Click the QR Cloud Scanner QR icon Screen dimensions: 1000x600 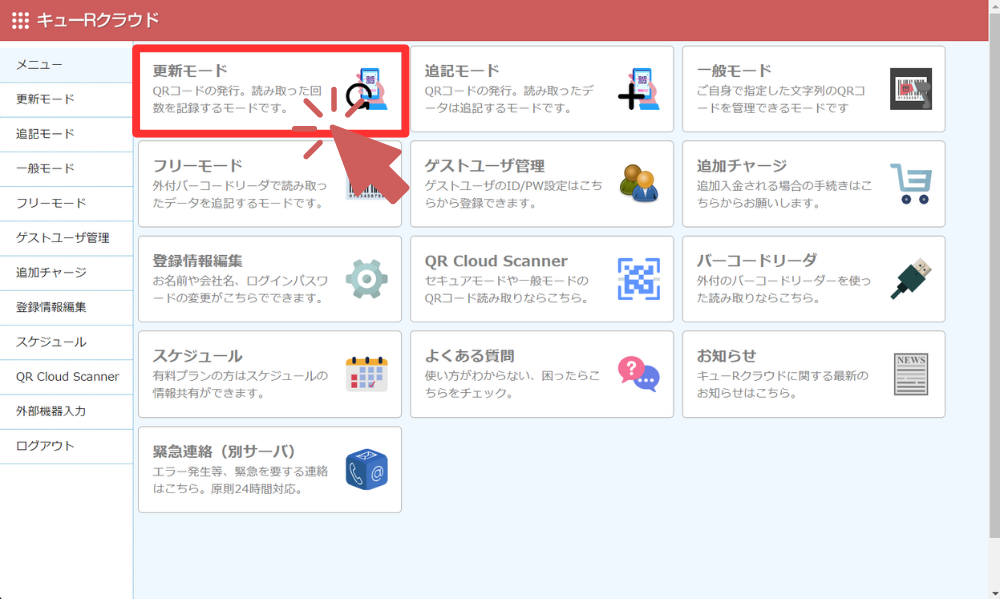[x=639, y=279]
